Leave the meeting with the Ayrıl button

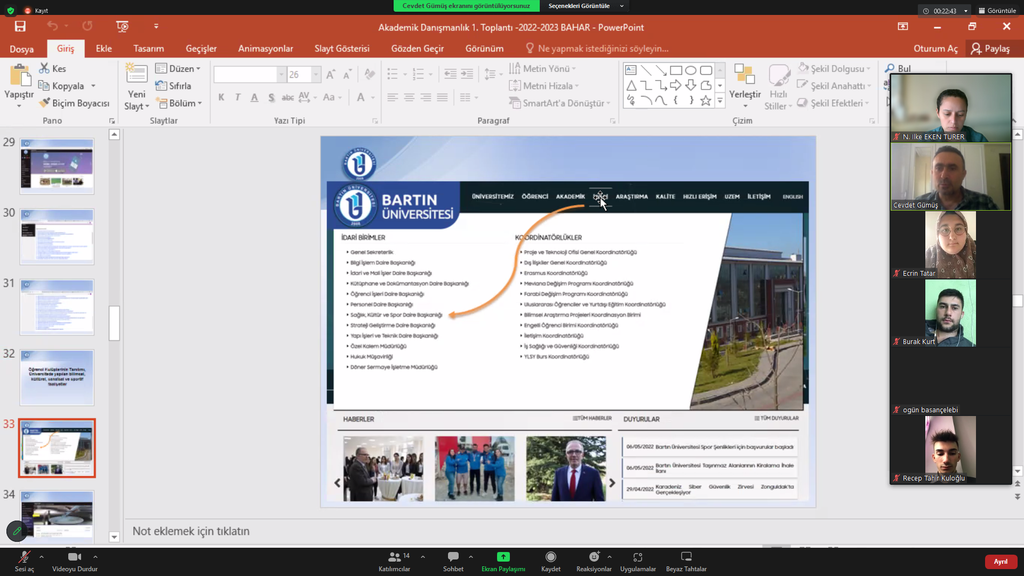pos(1000,562)
